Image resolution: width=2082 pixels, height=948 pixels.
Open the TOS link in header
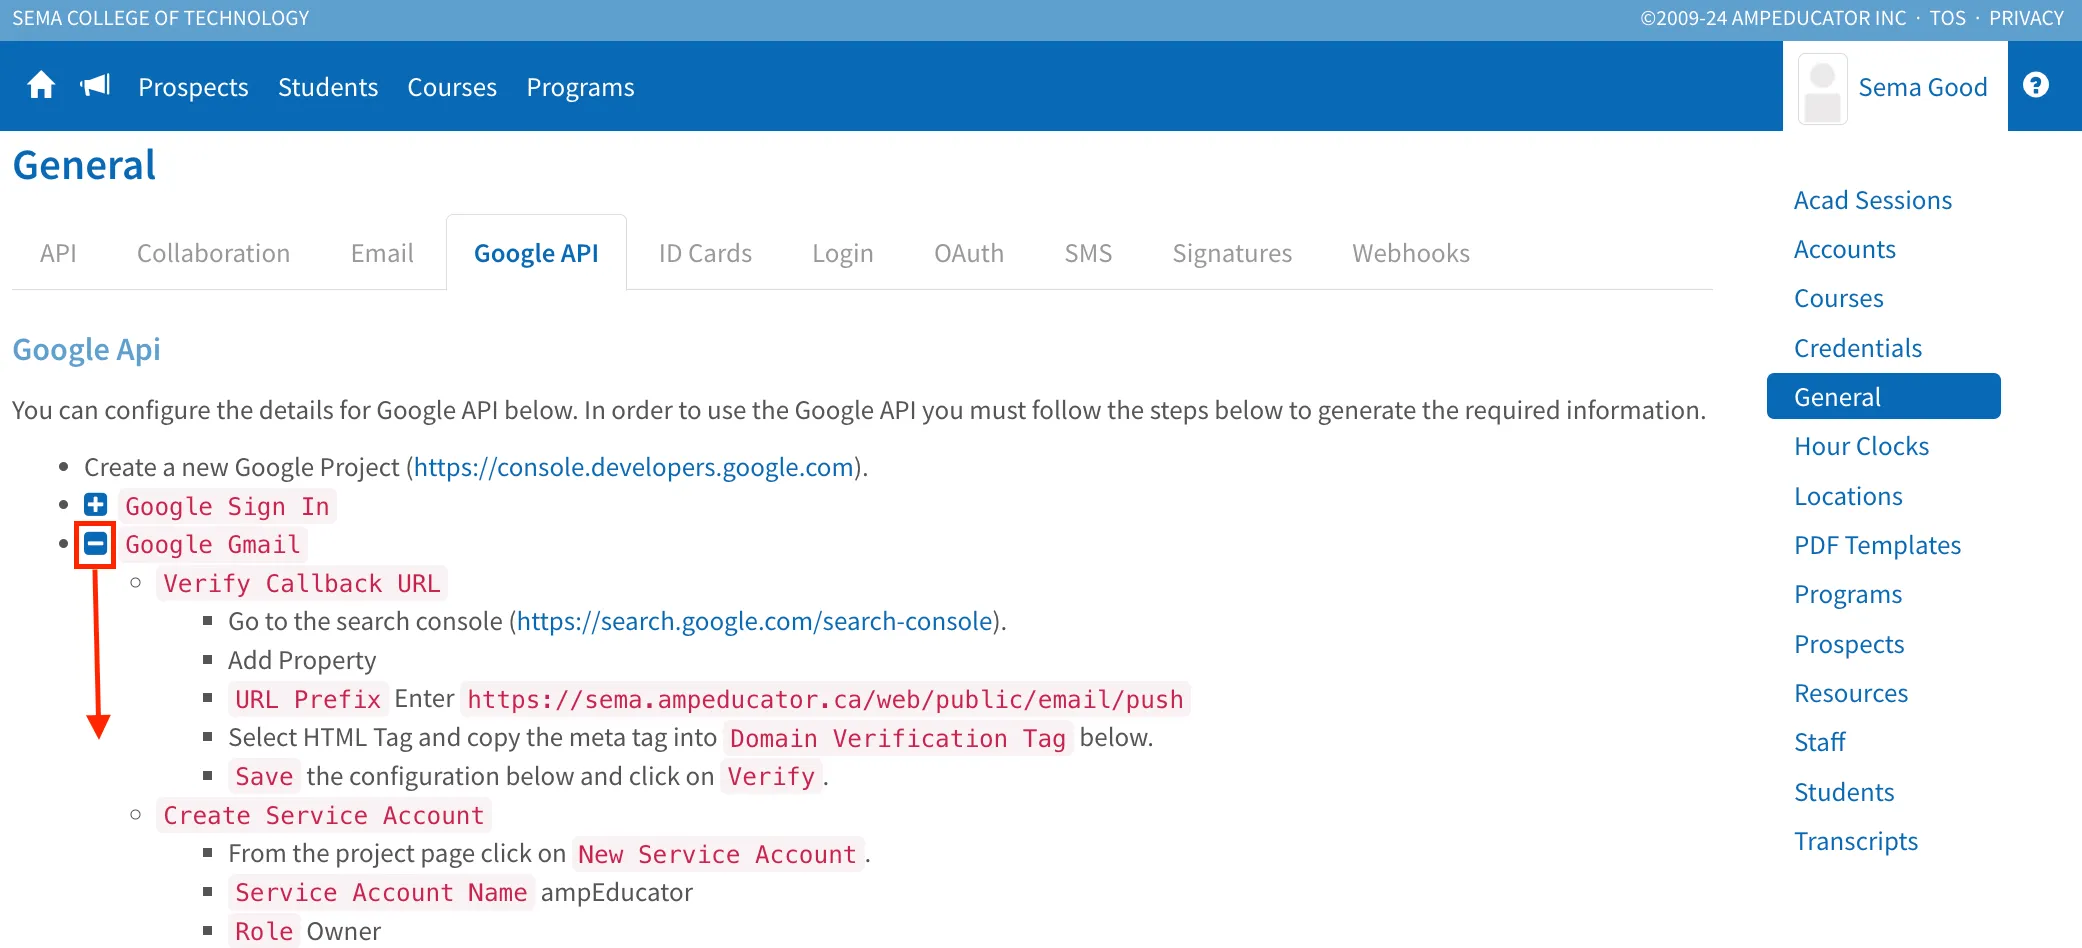[1947, 18]
